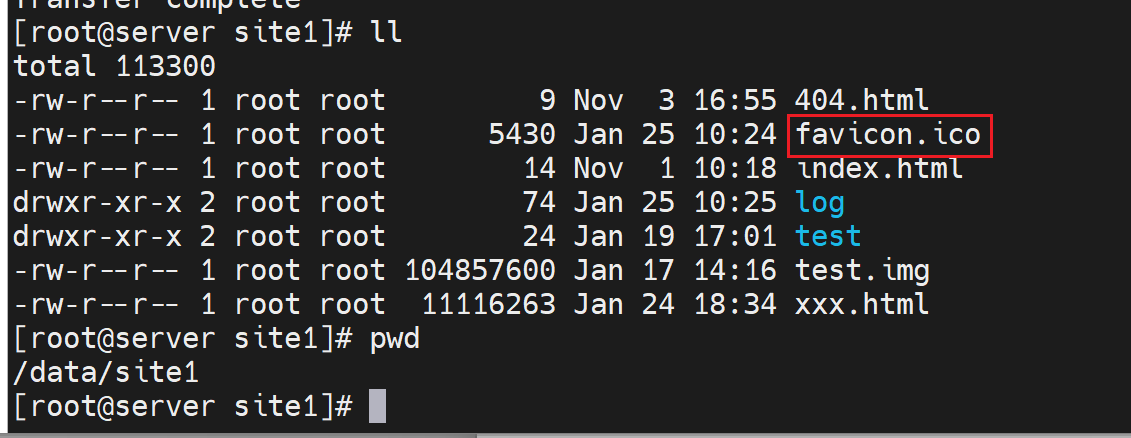Image resolution: width=1131 pixels, height=438 pixels.
Task: Click the blue log directory name
Action: click(820, 203)
